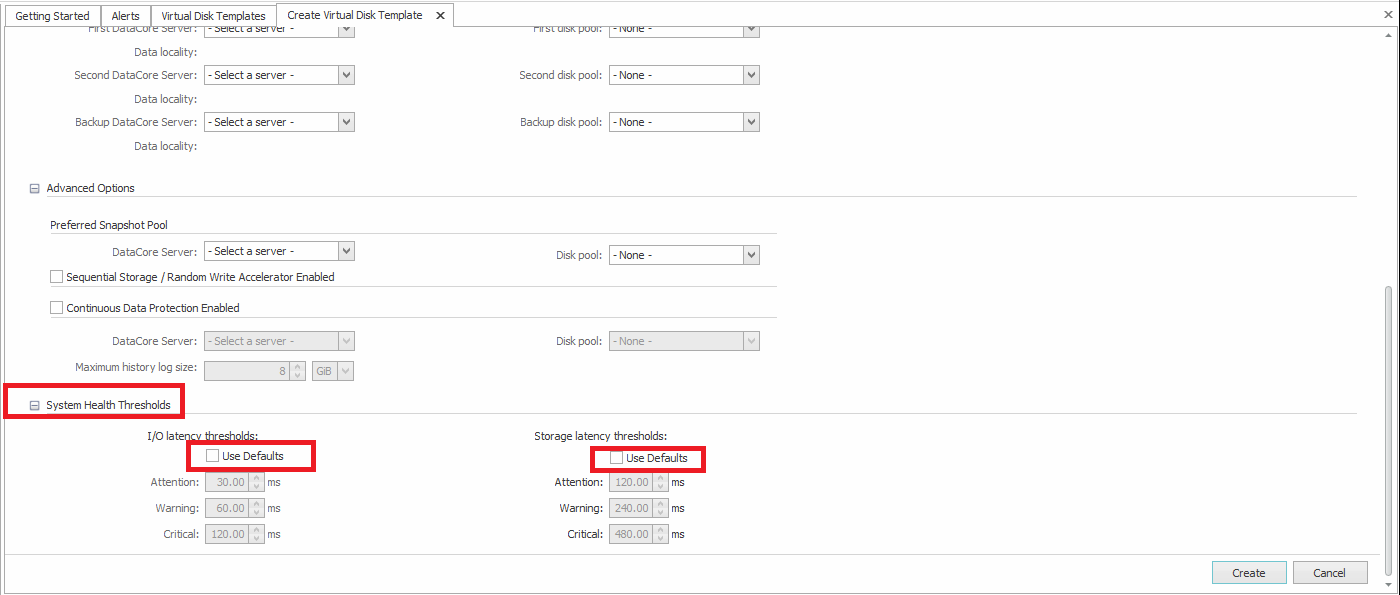Switch to the Getting Started tab

point(52,16)
